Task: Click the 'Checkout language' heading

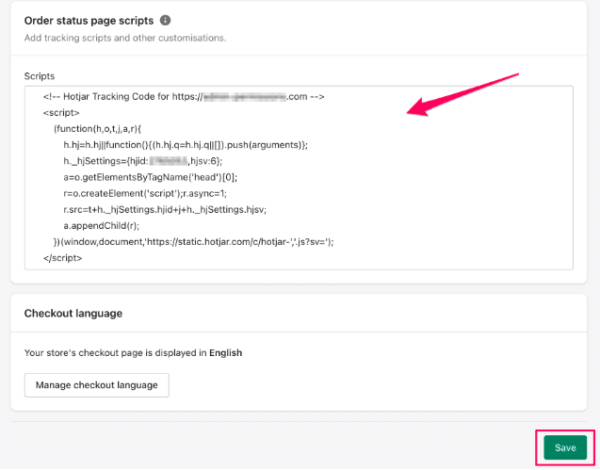Action: pyautogui.click(x=73, y=313)
